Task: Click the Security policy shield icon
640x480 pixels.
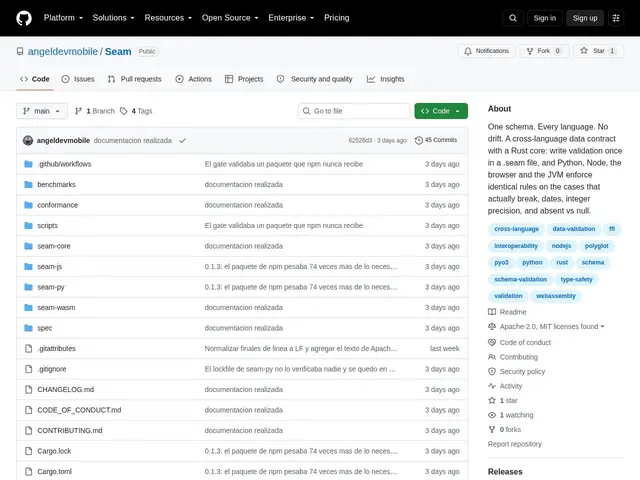Action: coord(492,371)
